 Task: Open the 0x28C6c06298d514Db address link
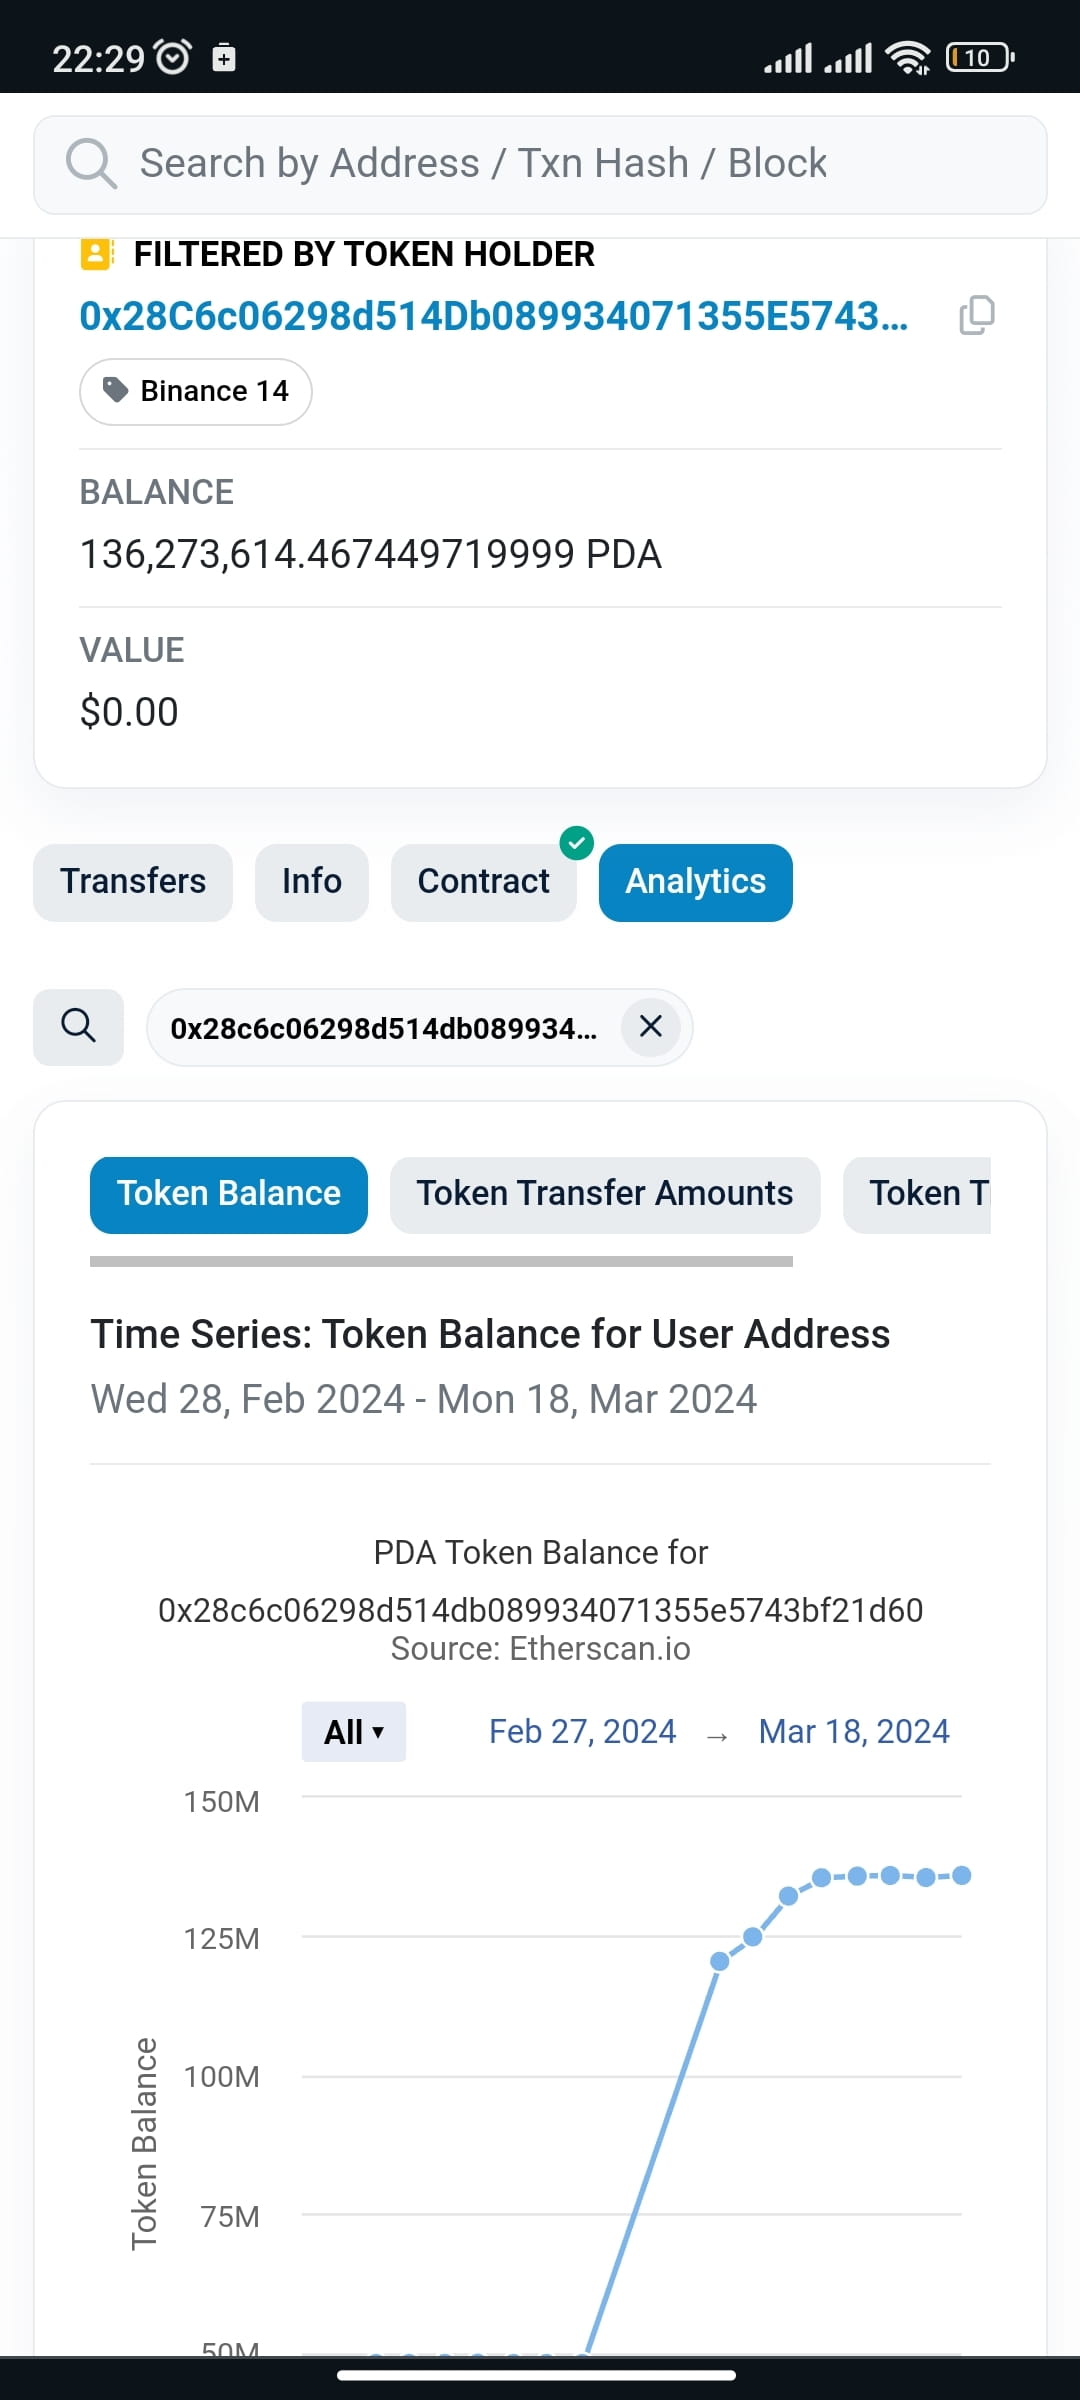point(494,318)
